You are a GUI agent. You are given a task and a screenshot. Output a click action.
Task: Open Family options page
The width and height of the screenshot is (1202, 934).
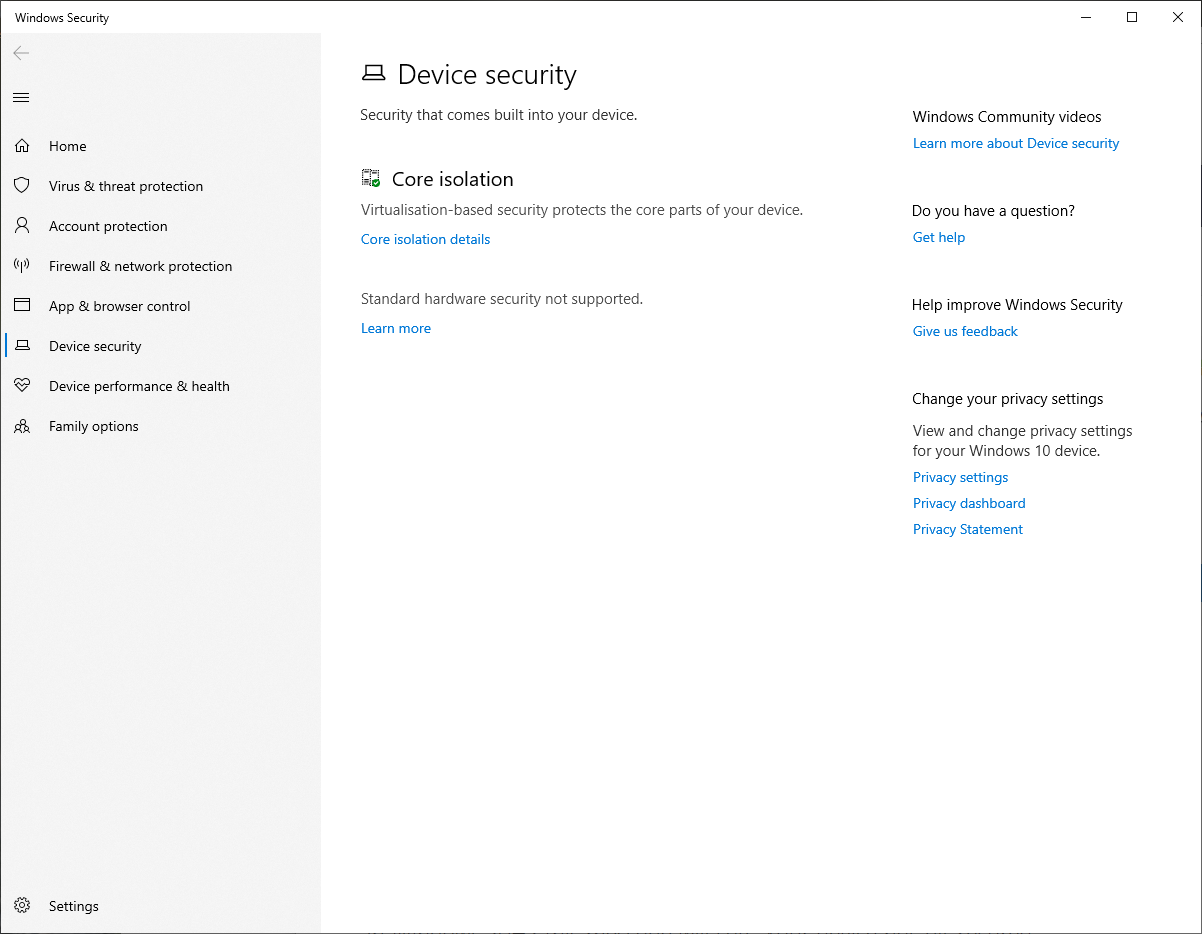click(160, 426)
